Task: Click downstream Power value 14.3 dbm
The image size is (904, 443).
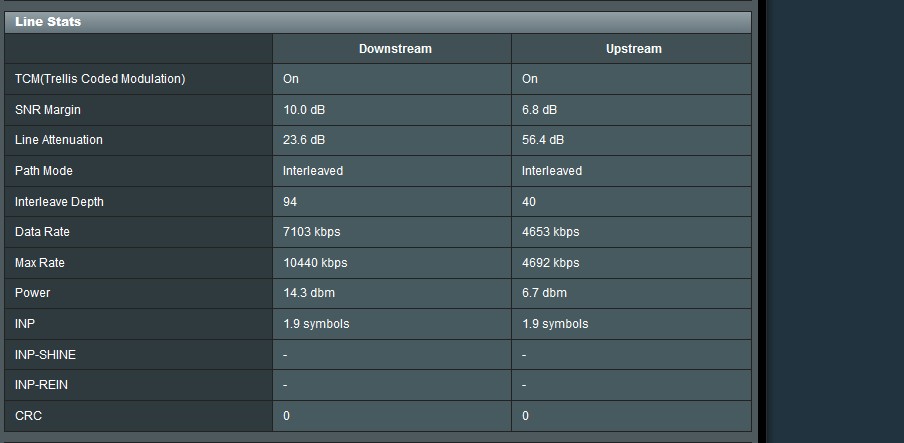Action: (x=309, y=293)
